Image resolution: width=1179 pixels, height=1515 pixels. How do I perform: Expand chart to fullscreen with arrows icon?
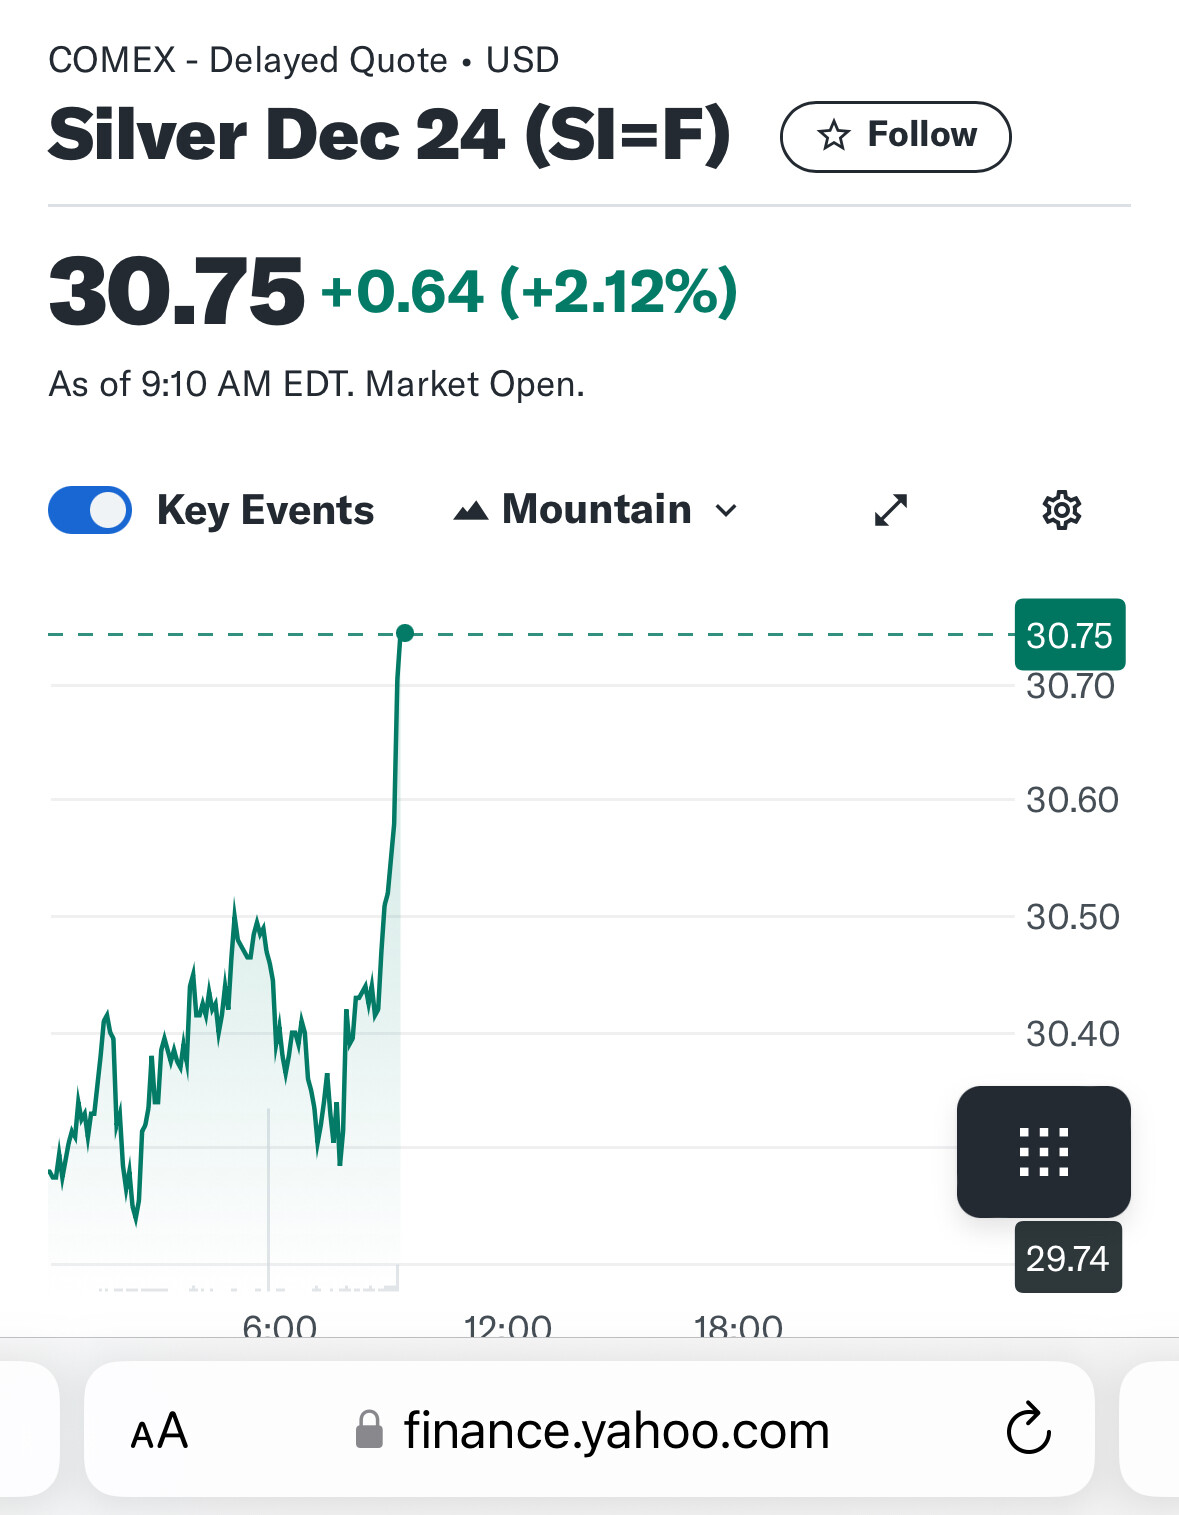coord(890,510)
